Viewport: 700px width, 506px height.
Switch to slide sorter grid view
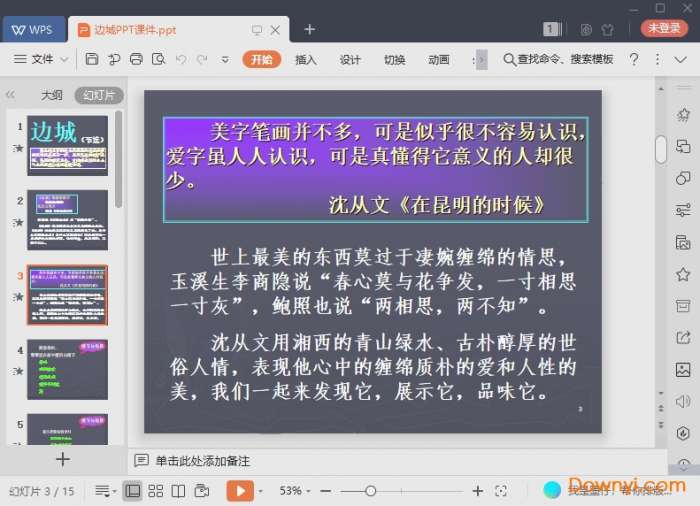(155, 491)
